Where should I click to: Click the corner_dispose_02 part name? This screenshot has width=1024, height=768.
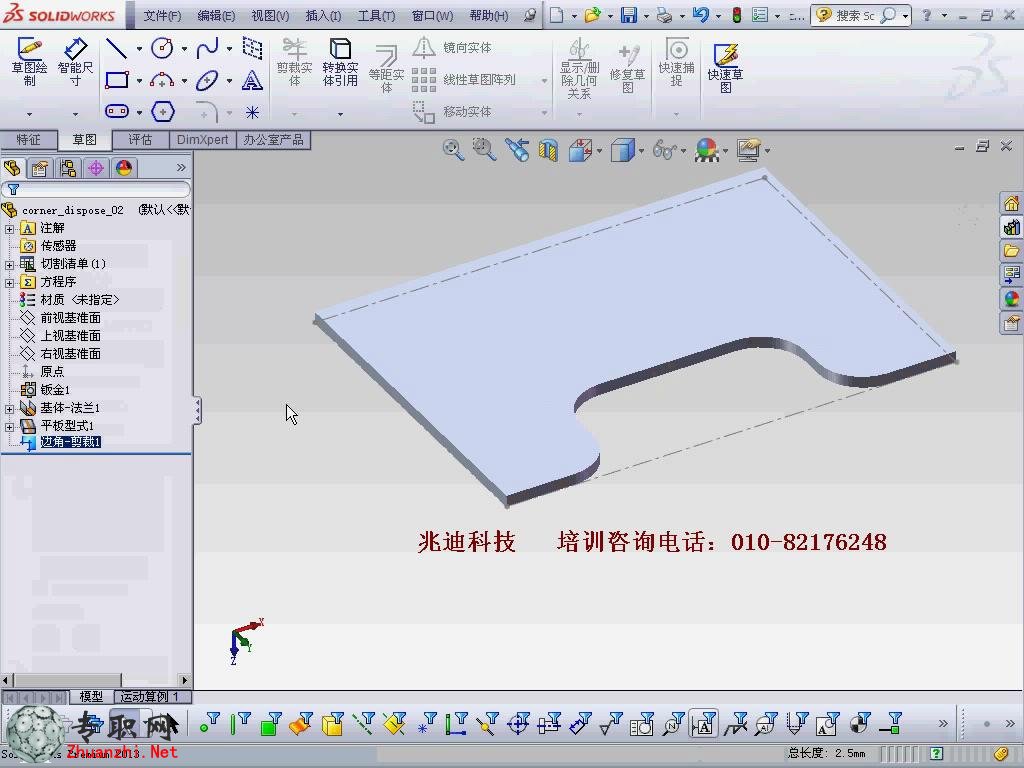[72, 210]
